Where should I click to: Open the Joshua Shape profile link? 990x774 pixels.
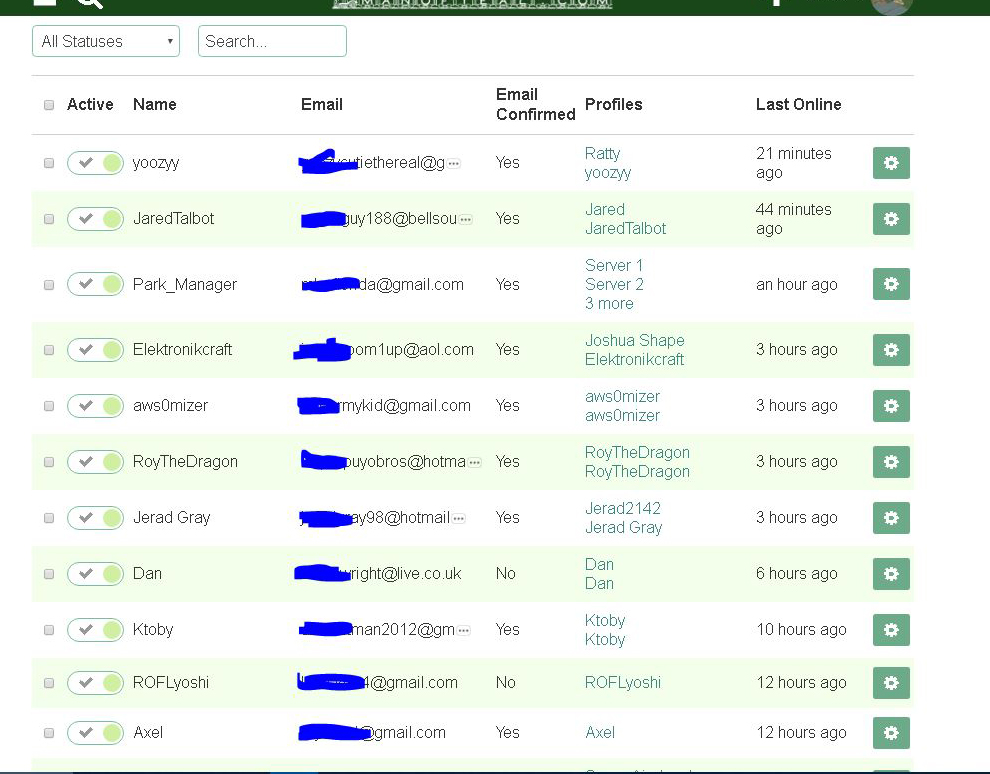pyautogui.click(x=634, y=340)
